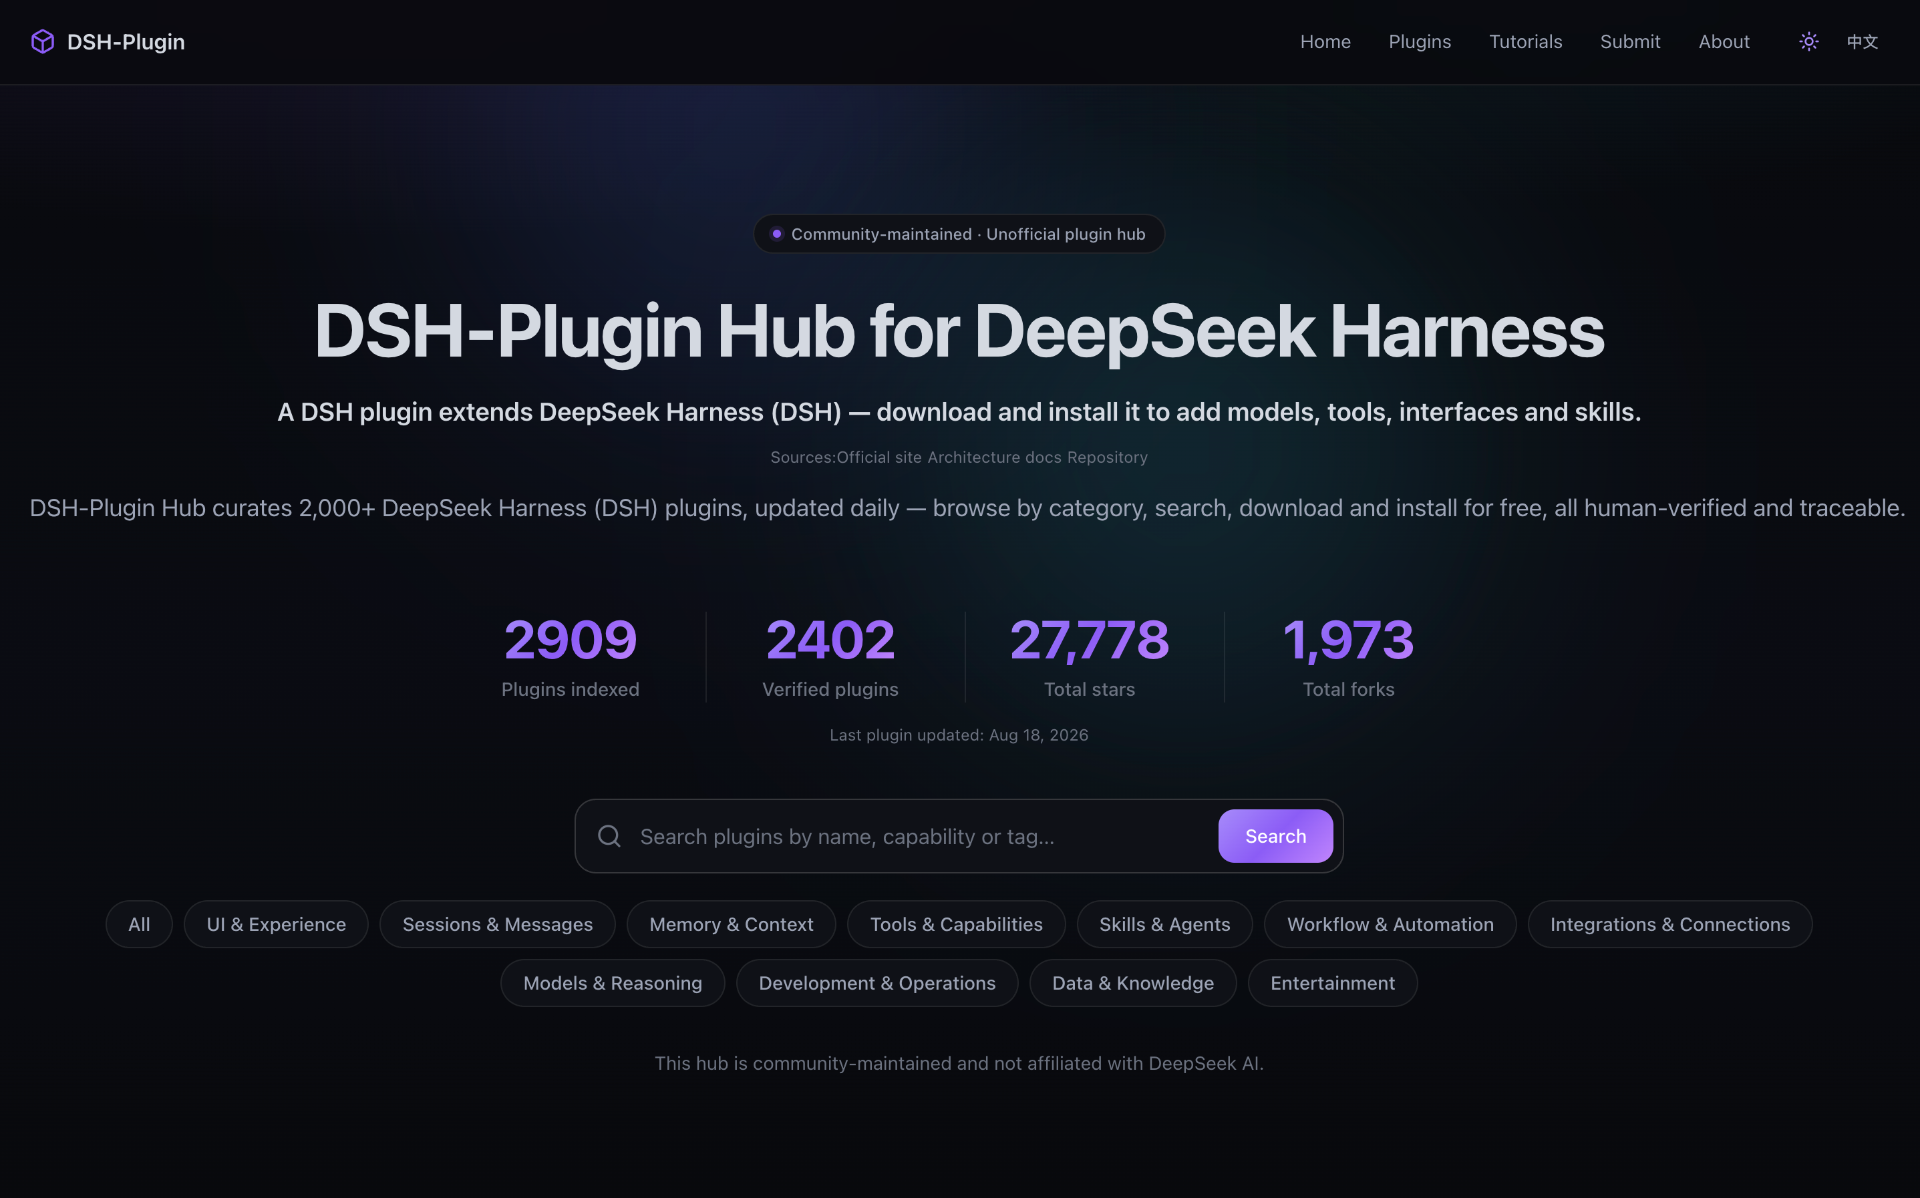Click the 2909 Plugins indexed stat
The image size is (1920, 1198).
(x=570, y=656)
